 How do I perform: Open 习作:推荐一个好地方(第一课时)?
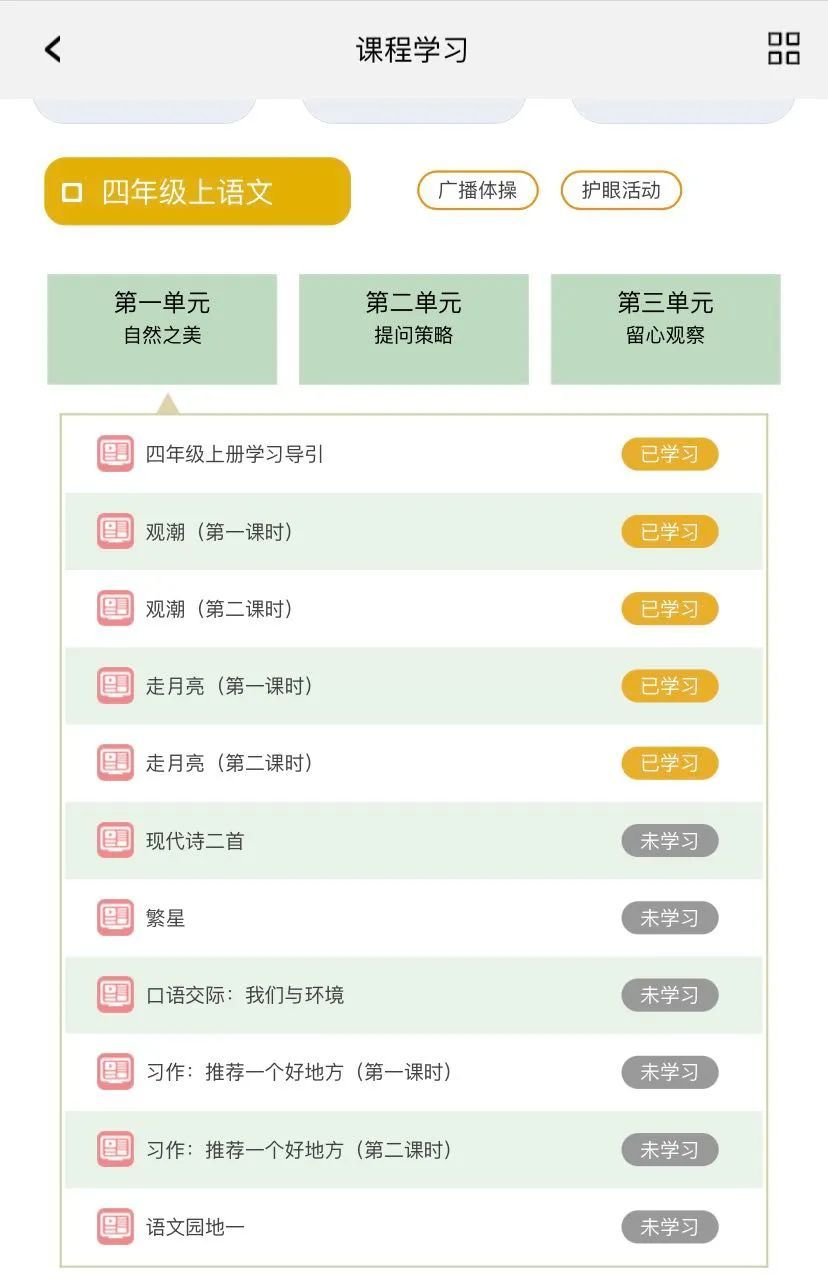(414, 1072)
